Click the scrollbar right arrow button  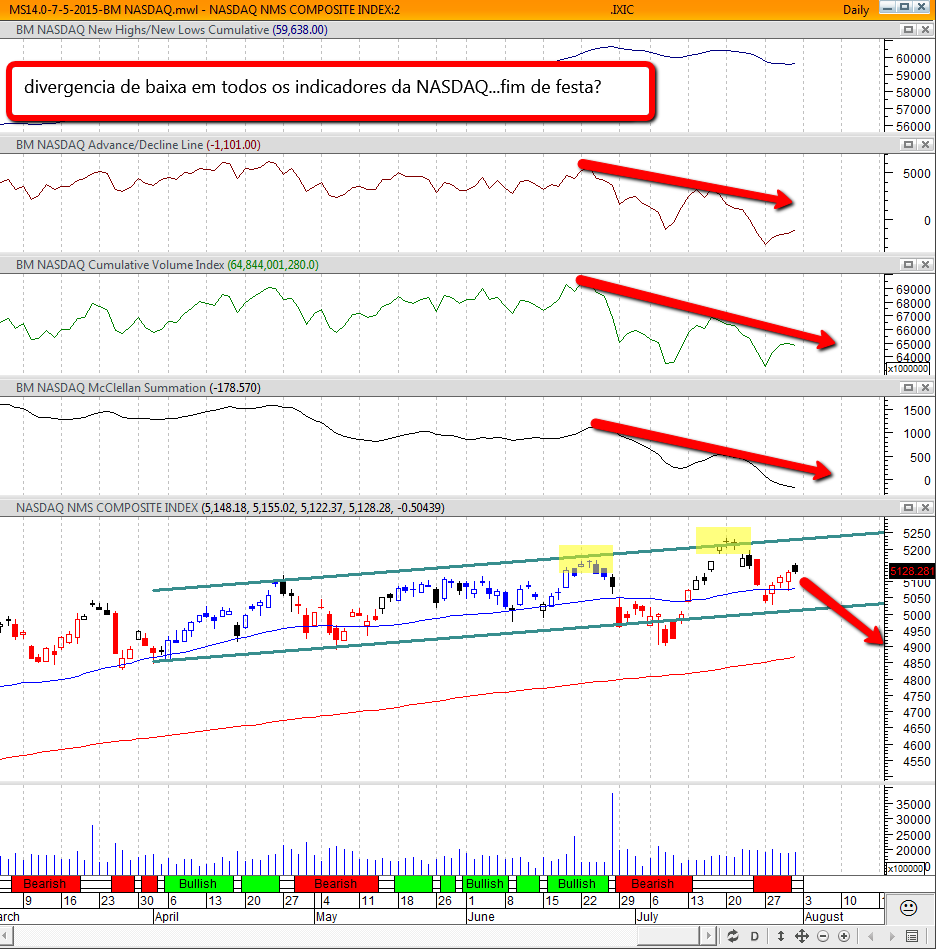point(709,936)
